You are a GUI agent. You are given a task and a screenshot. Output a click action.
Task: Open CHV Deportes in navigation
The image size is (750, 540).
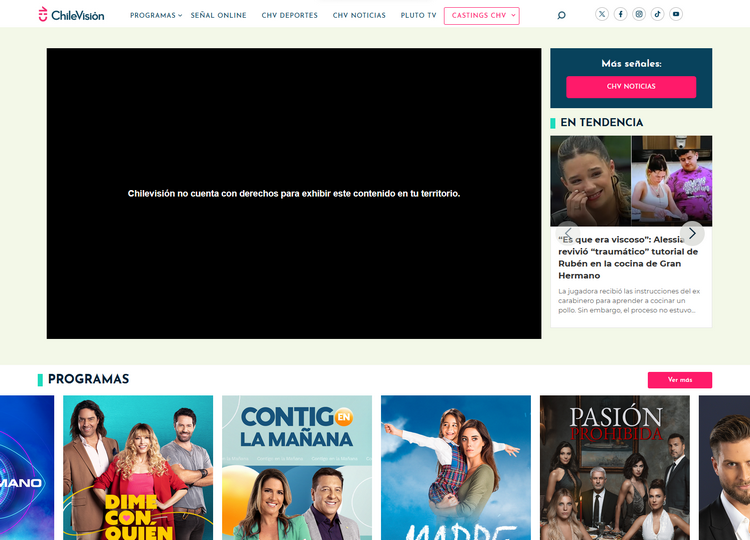click(x=289, y=15)
